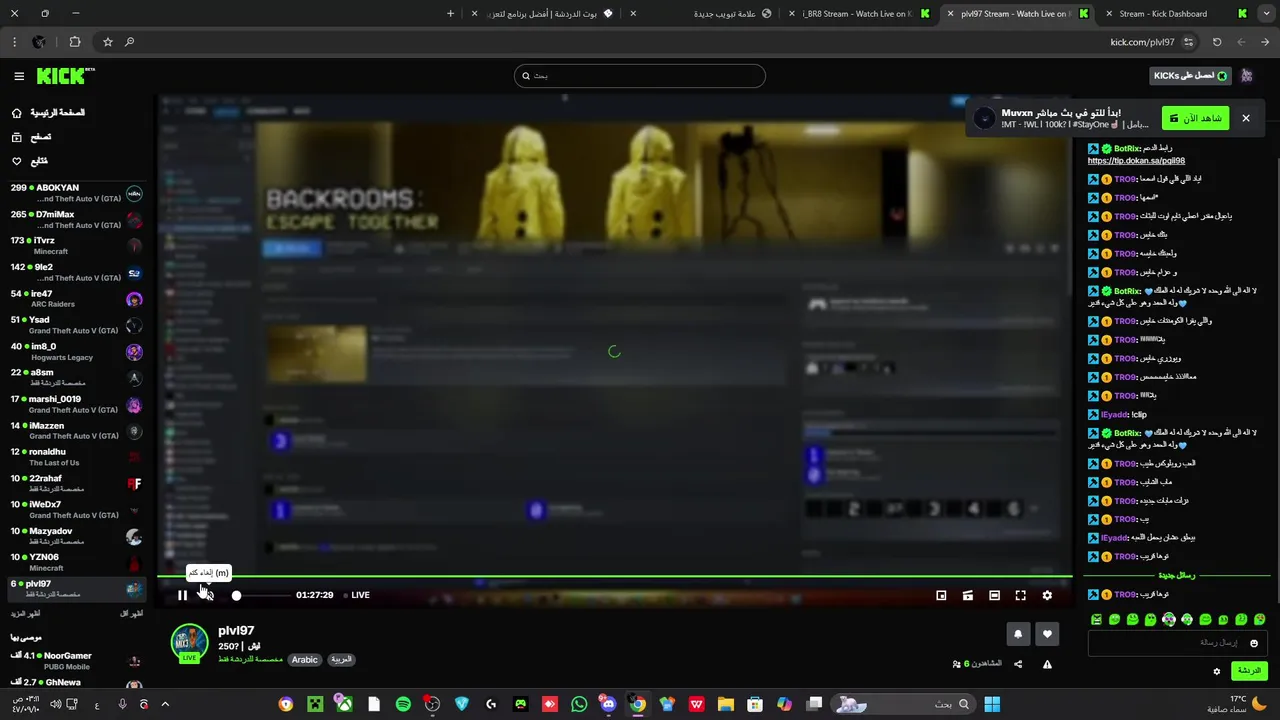Share the plvl97 stream

[x=1018, y=664]
